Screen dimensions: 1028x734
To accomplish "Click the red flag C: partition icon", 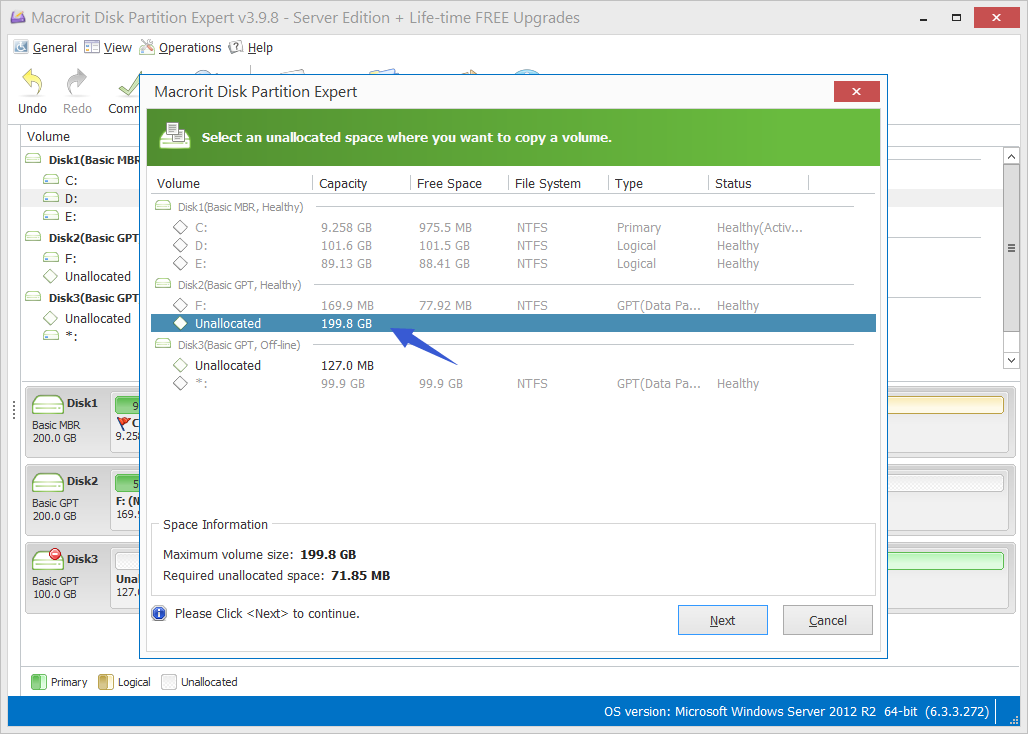I will click(123, 423).
